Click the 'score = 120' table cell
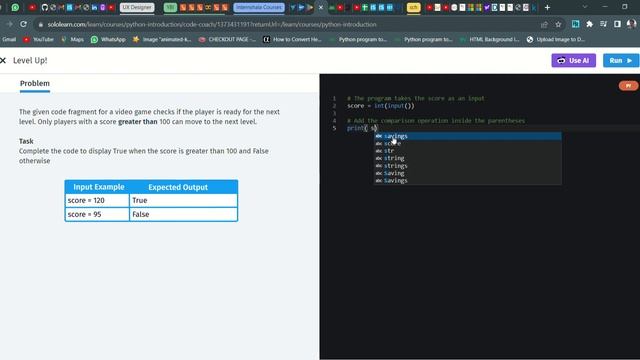This screenshot has height=360, width=640. tap(97, 200)
